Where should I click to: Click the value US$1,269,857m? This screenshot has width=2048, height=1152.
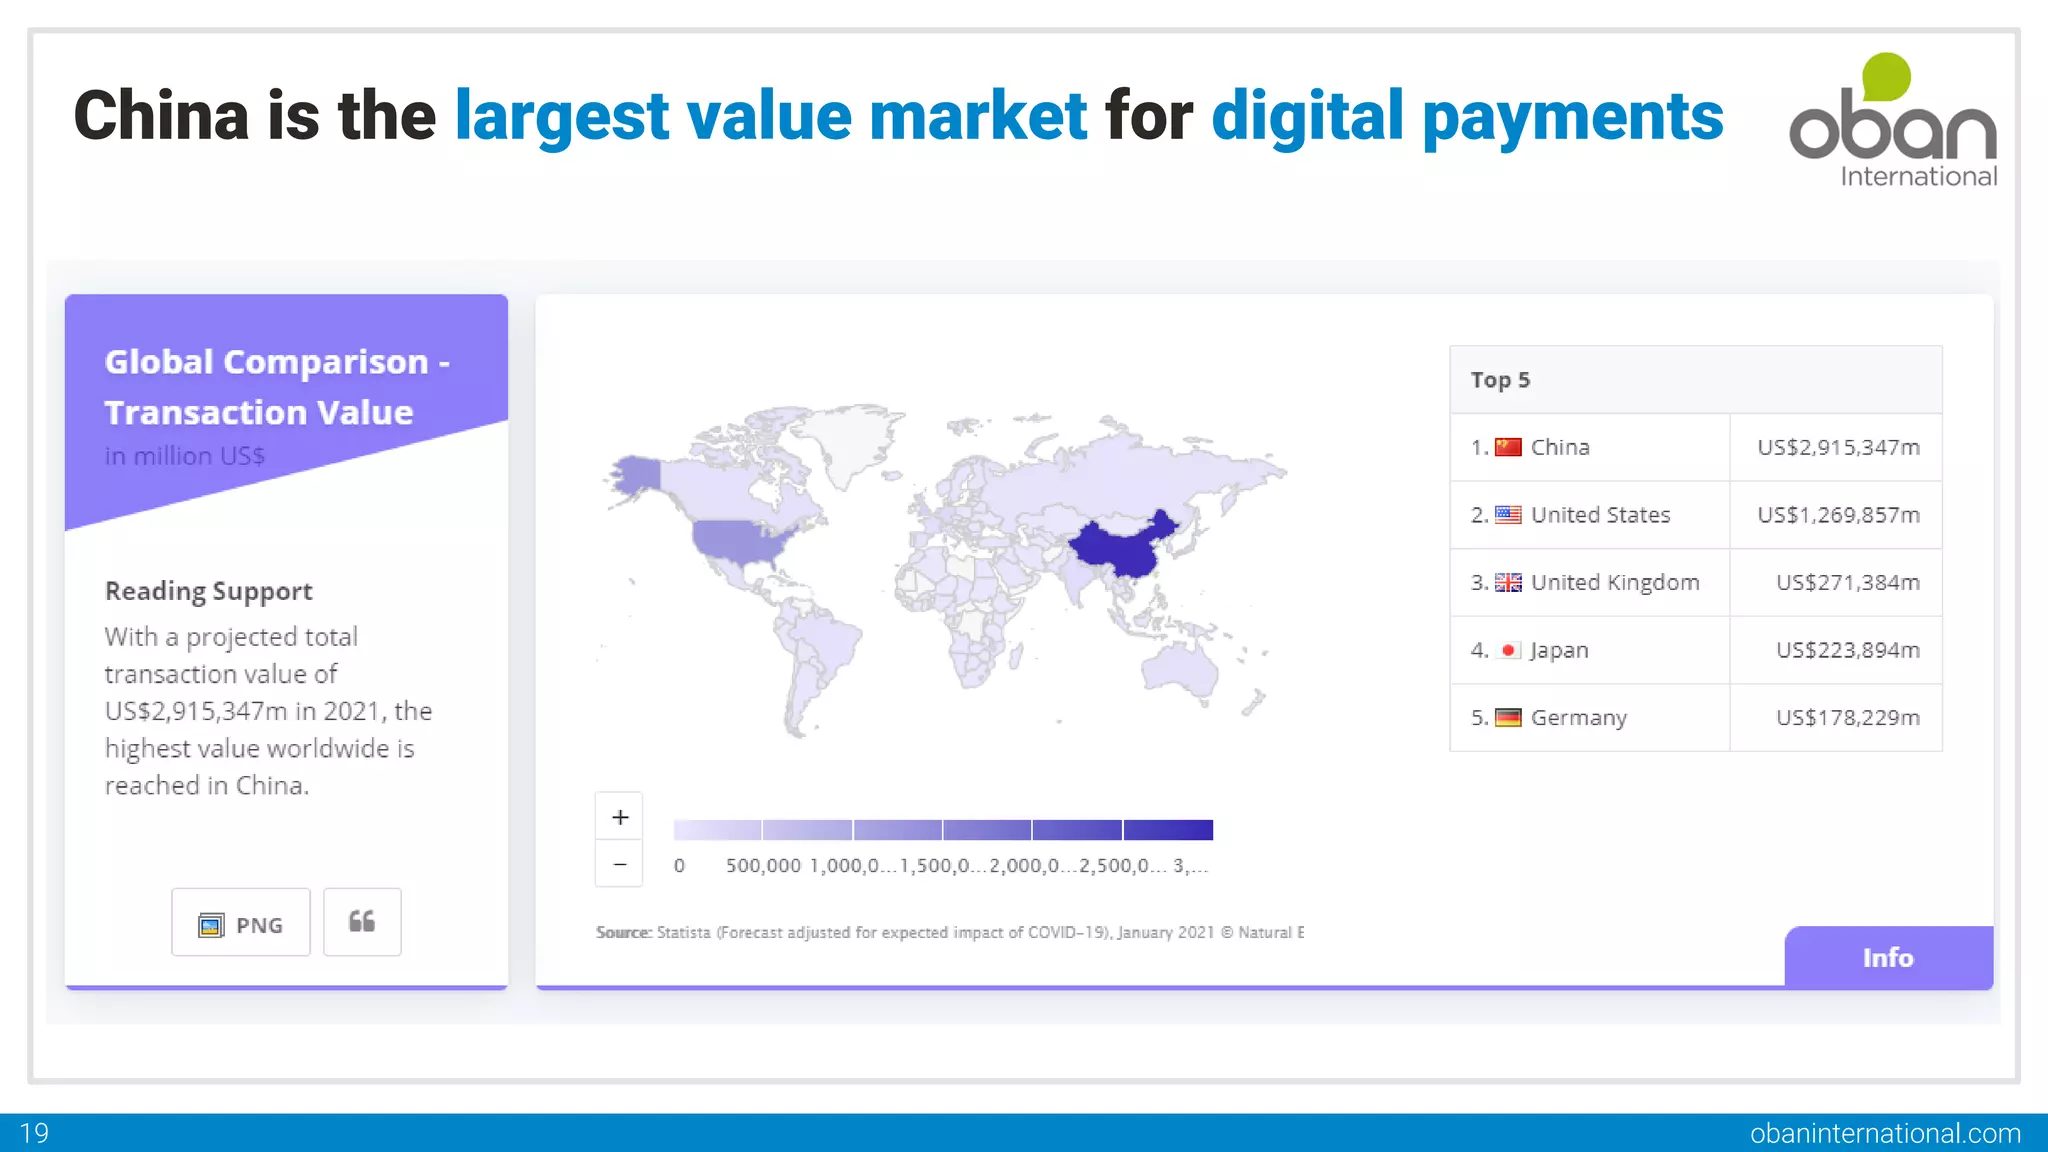tap(1838, 515)
